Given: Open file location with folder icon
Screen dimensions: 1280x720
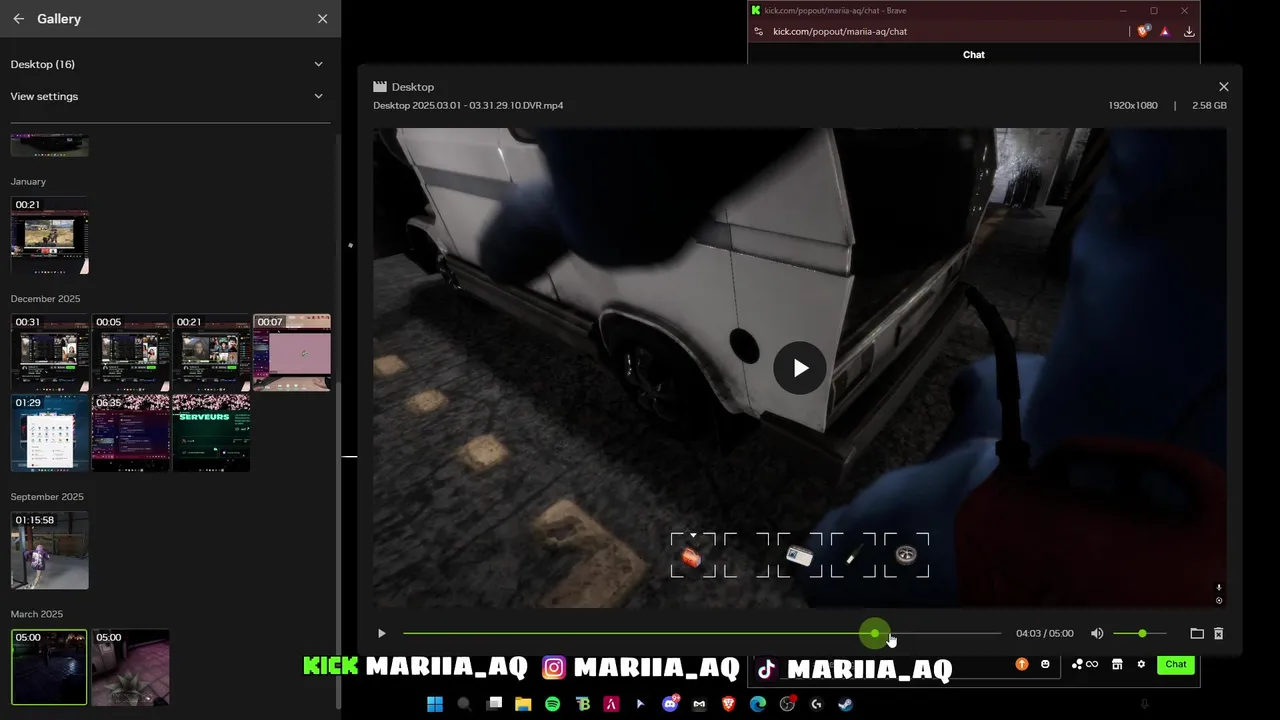Looking at the screenshot, I should (1197, 633).
